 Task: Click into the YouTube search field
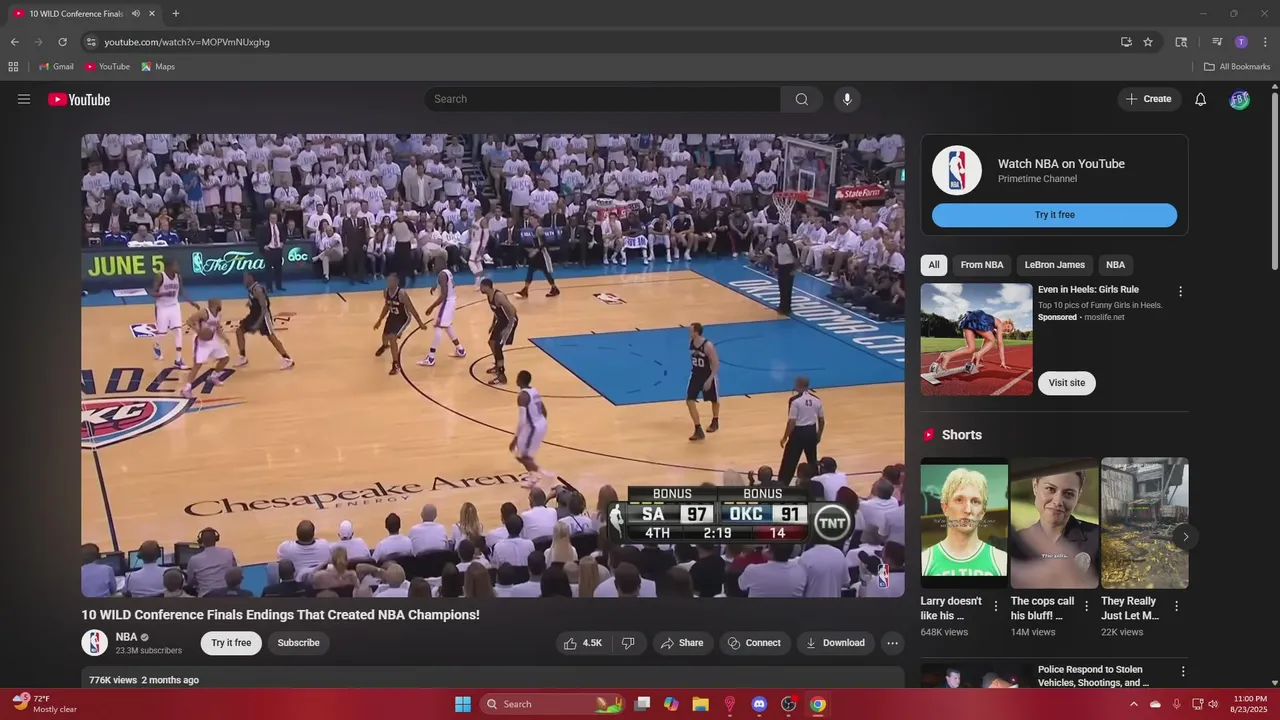point(602,99)
